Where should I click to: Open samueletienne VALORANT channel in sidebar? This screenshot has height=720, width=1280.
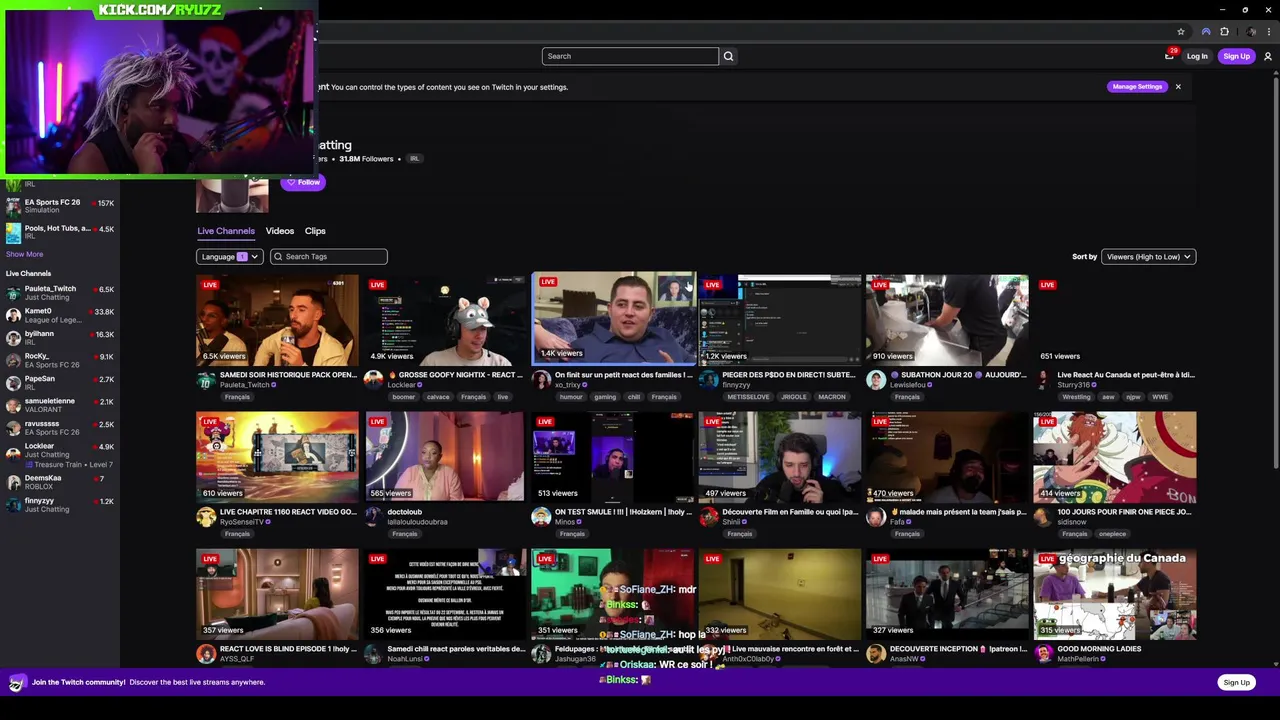60,405
